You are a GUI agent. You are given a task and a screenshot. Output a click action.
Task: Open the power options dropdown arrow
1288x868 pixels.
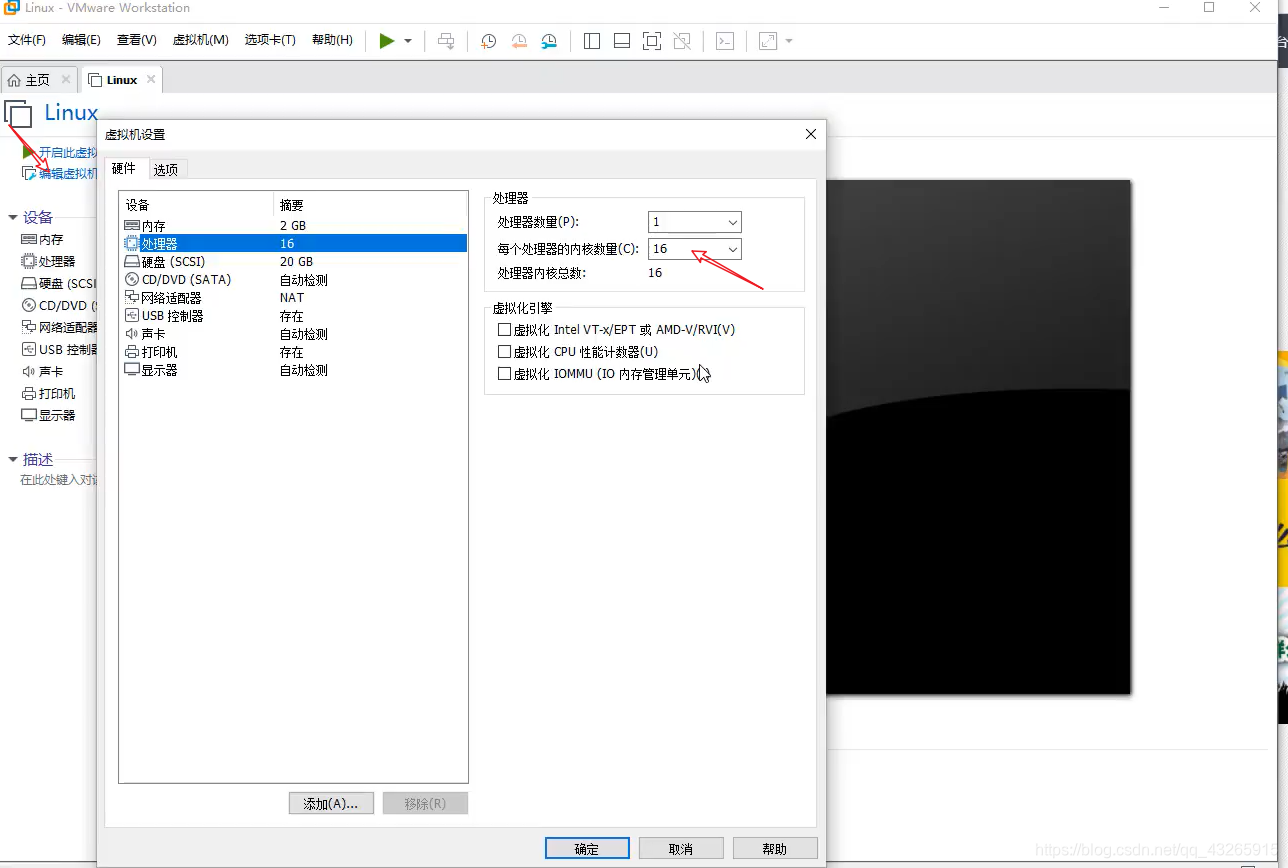[408, 41]
